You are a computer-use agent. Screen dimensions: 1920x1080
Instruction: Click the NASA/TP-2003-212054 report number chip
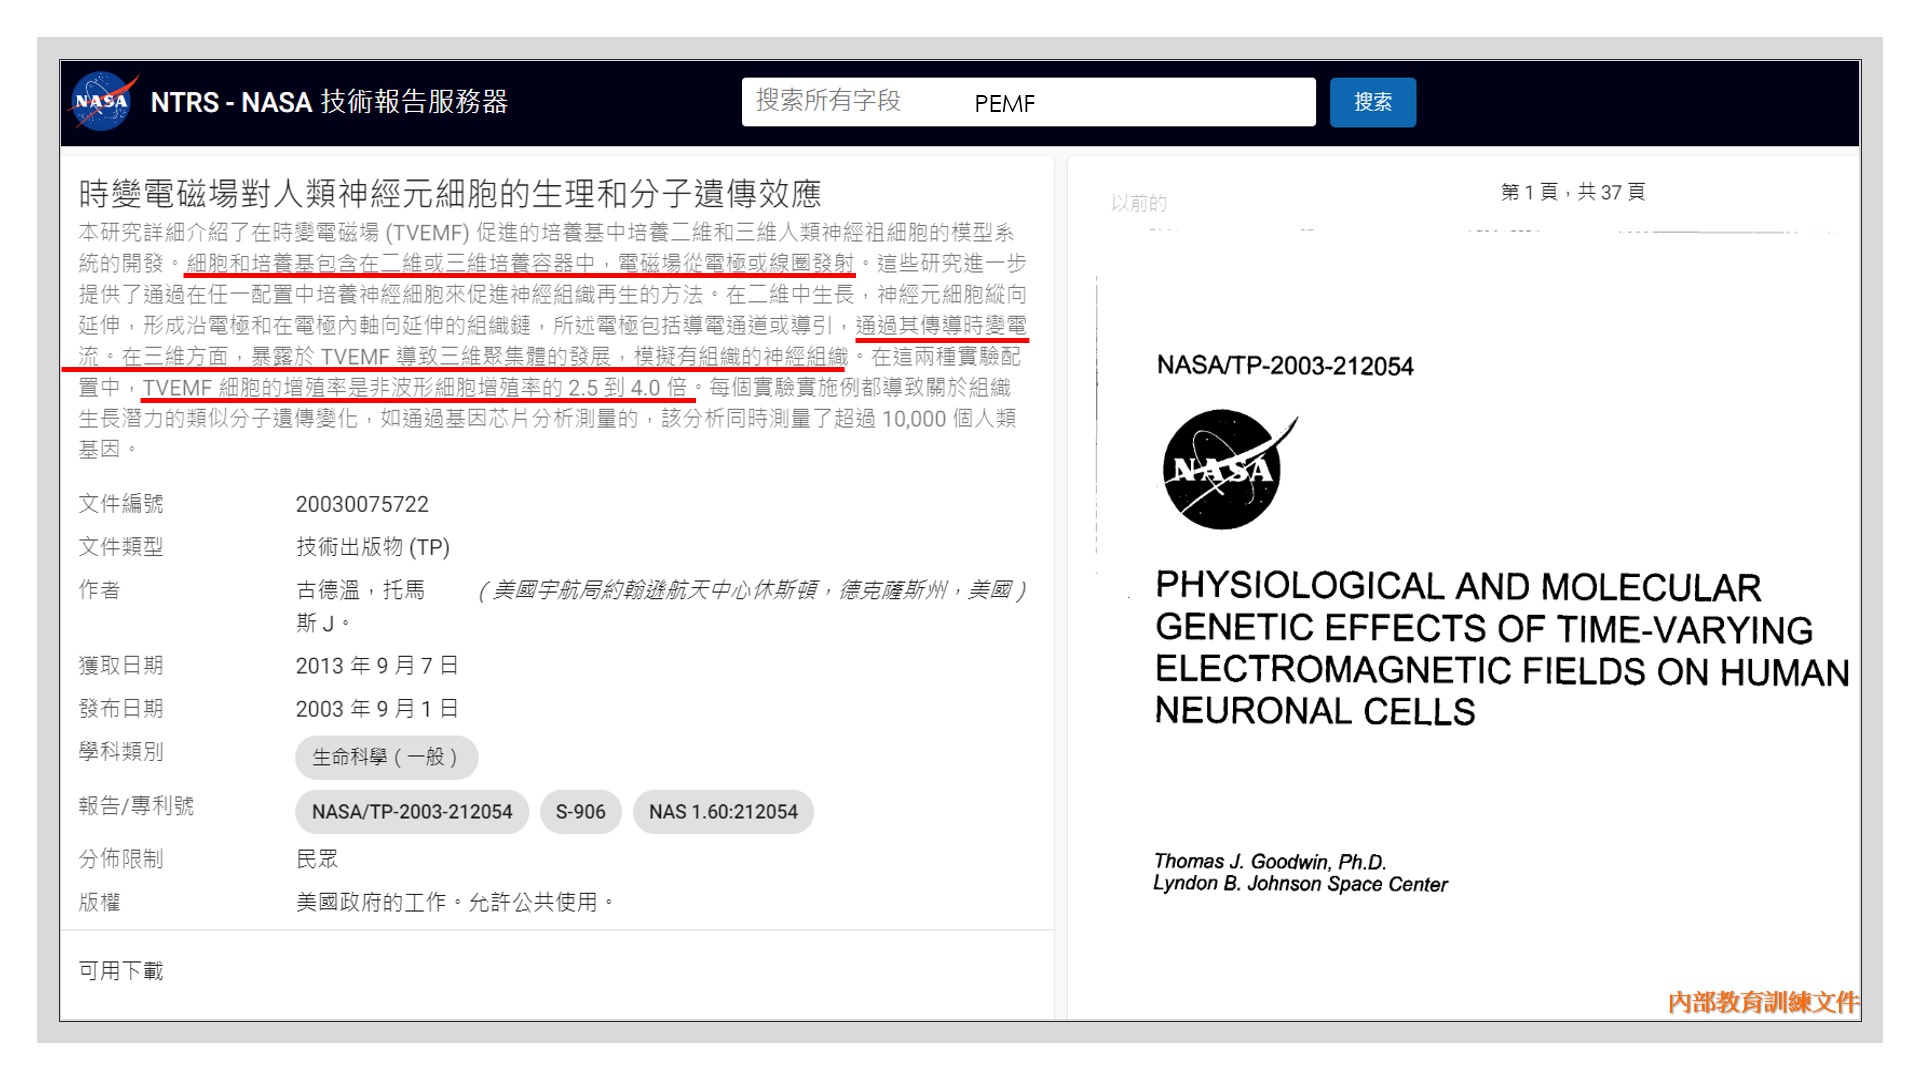[x=412, y=811]
